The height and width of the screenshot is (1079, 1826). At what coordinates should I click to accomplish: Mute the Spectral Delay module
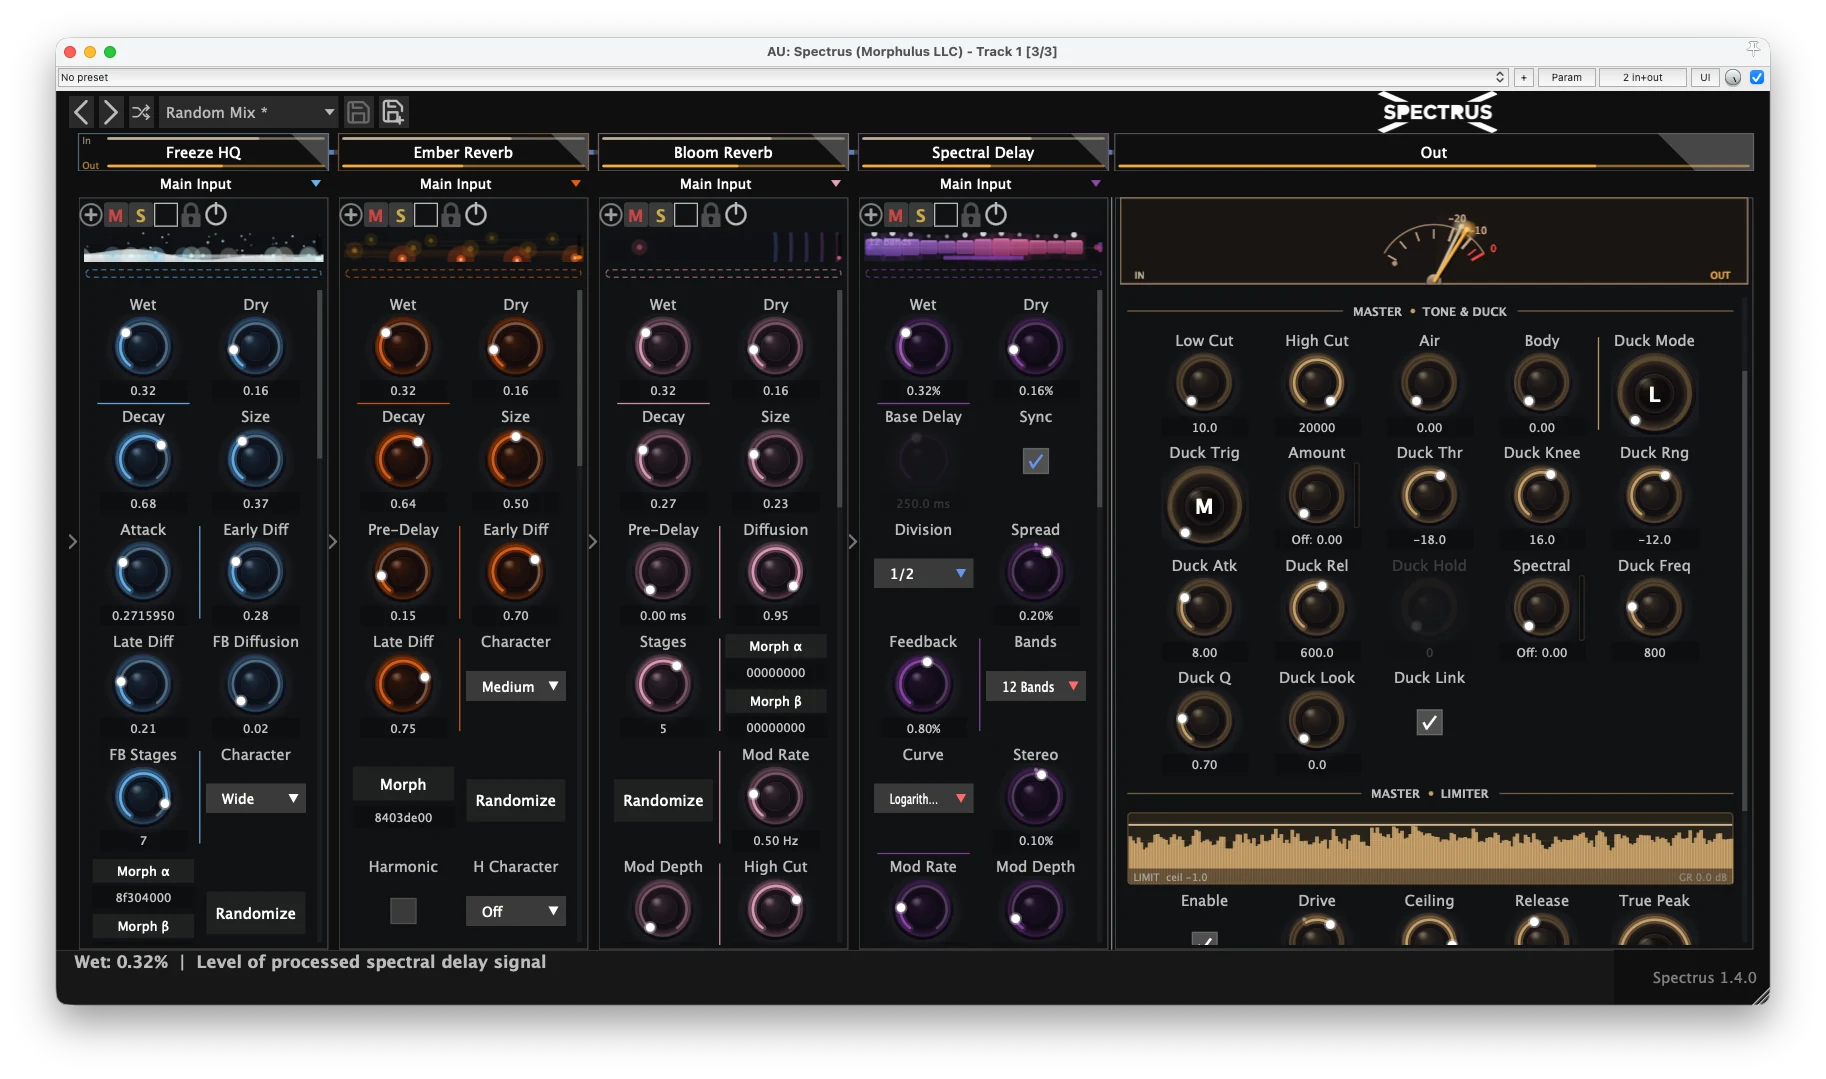point(896,214)
